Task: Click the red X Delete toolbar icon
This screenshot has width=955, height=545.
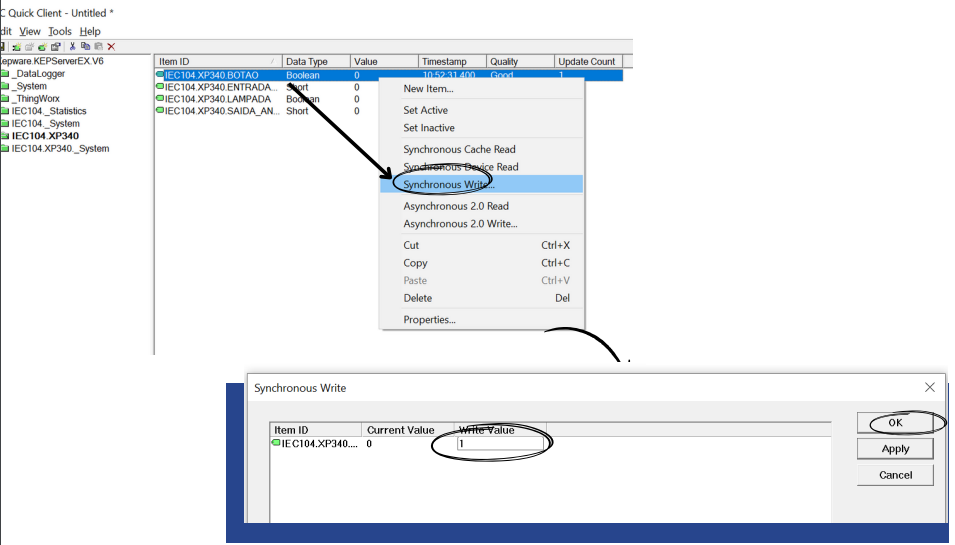Action: (111, 47)
